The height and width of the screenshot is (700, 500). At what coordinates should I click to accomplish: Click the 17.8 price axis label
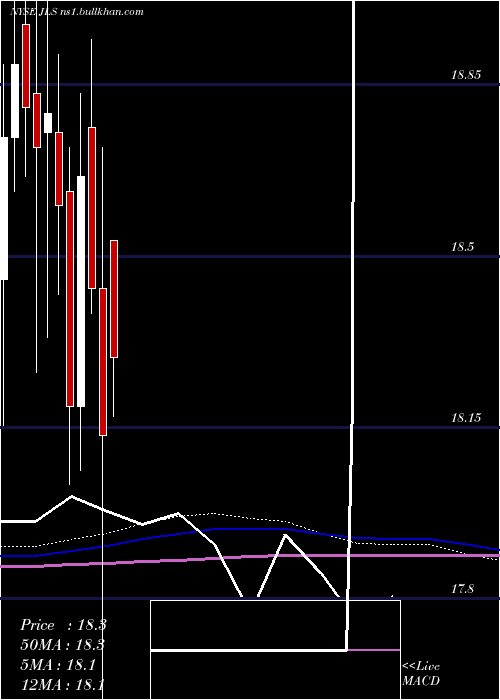coord(462,589)
